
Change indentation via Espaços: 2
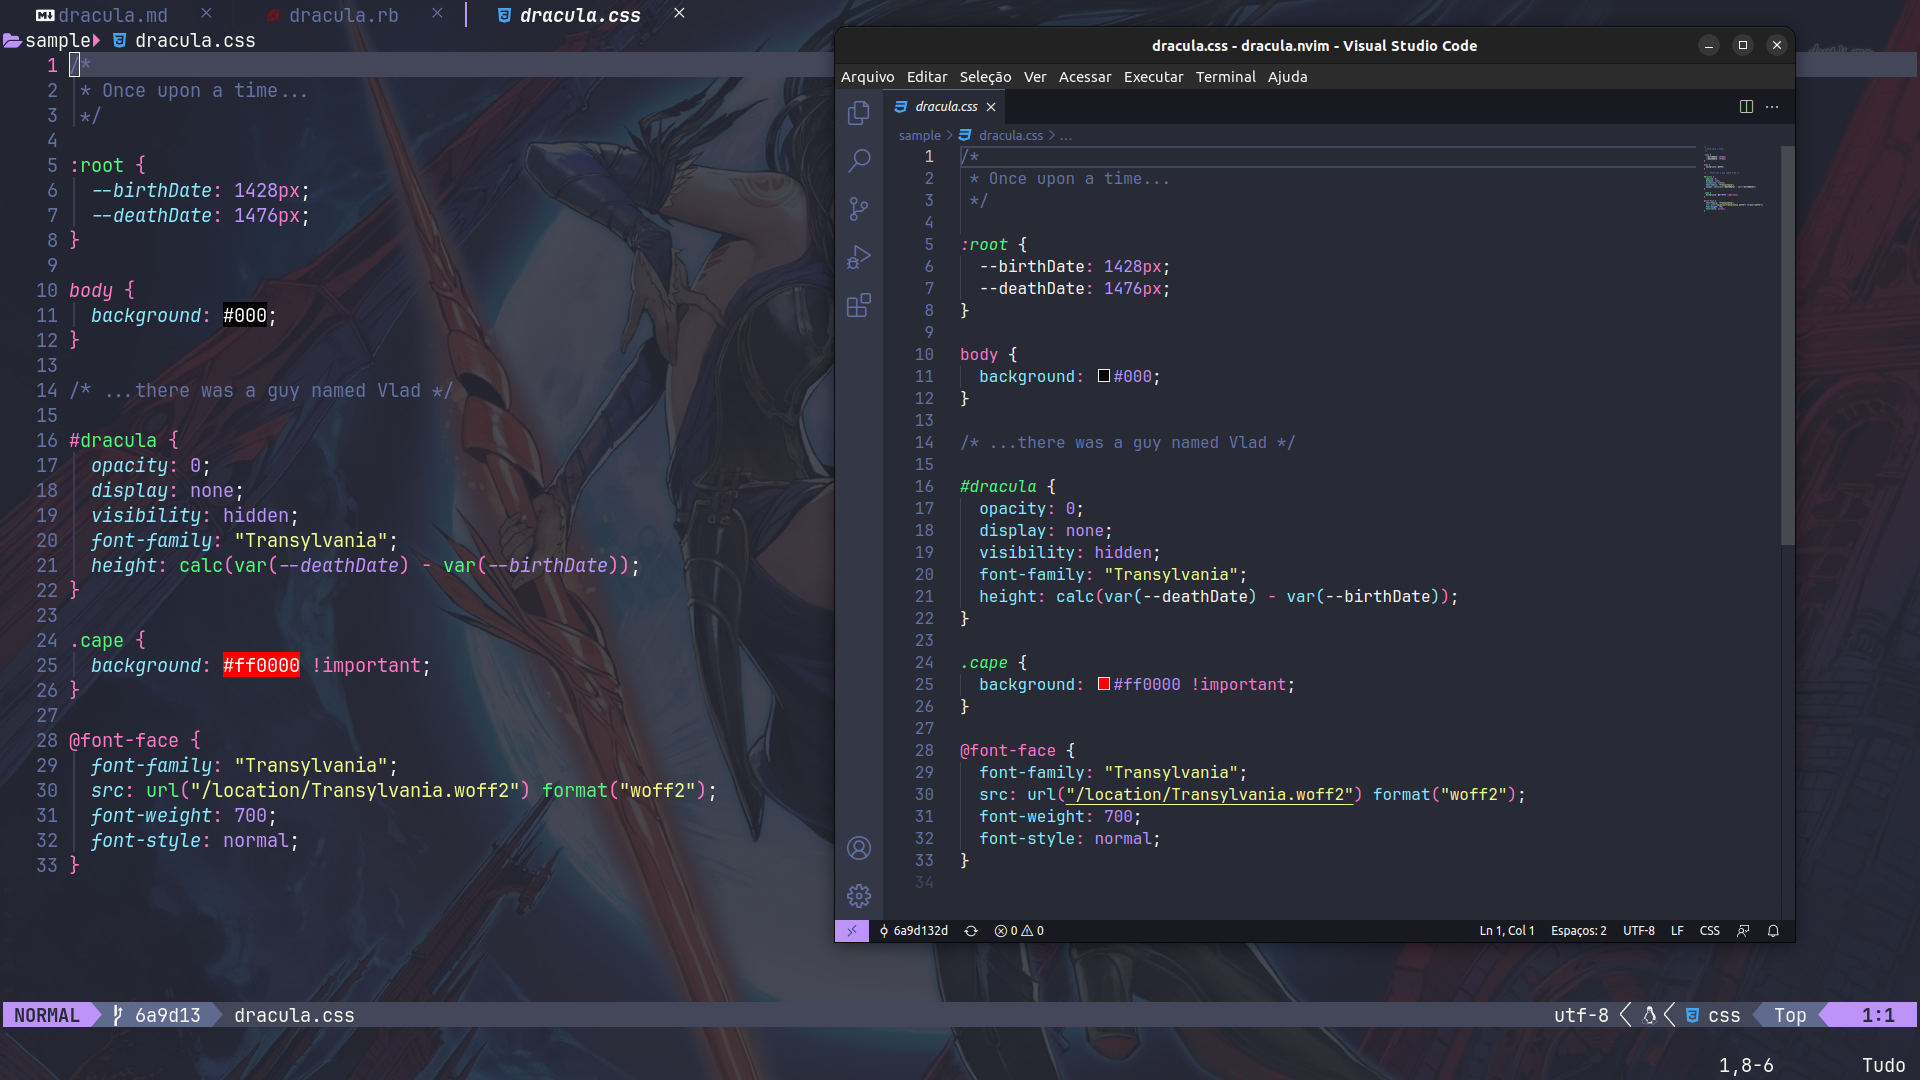[1578, 931]
